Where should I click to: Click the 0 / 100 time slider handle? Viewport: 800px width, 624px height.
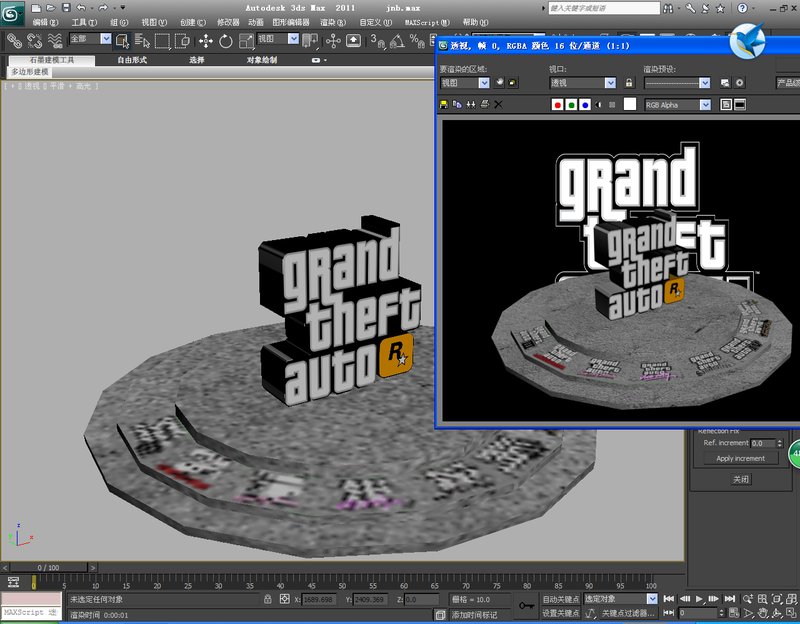(x=48, y=567)
